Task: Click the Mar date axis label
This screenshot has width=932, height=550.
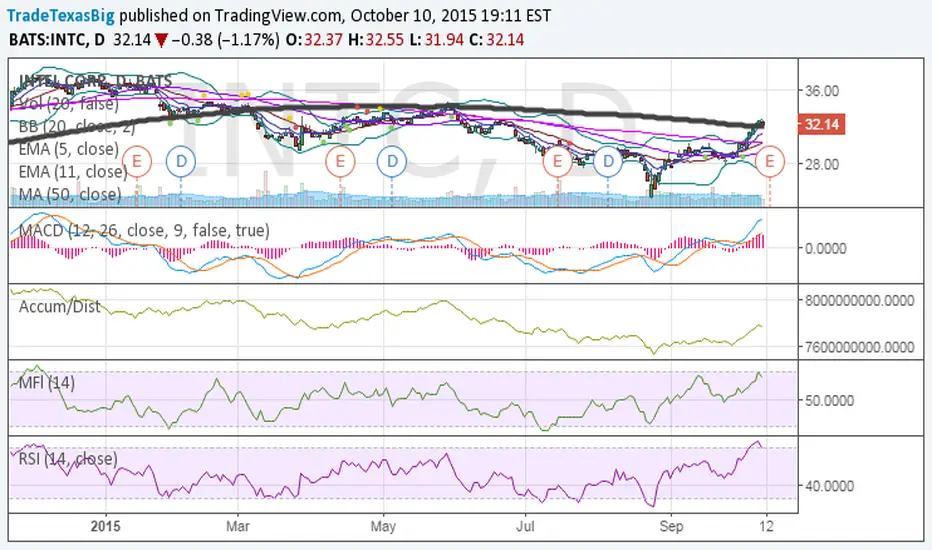Action: pyautogui.click(x=238, y=527)
